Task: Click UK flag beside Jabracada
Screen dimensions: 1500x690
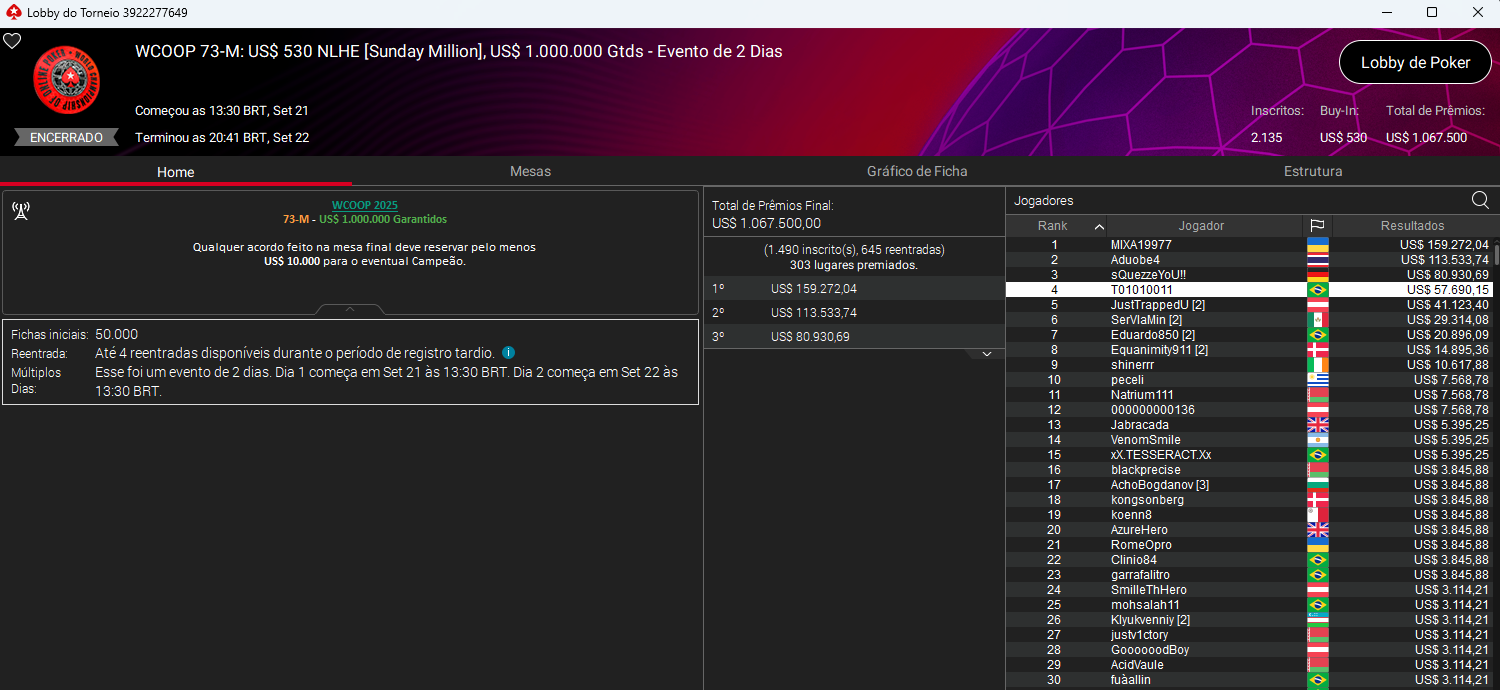Action: (x=1317, y=425)
